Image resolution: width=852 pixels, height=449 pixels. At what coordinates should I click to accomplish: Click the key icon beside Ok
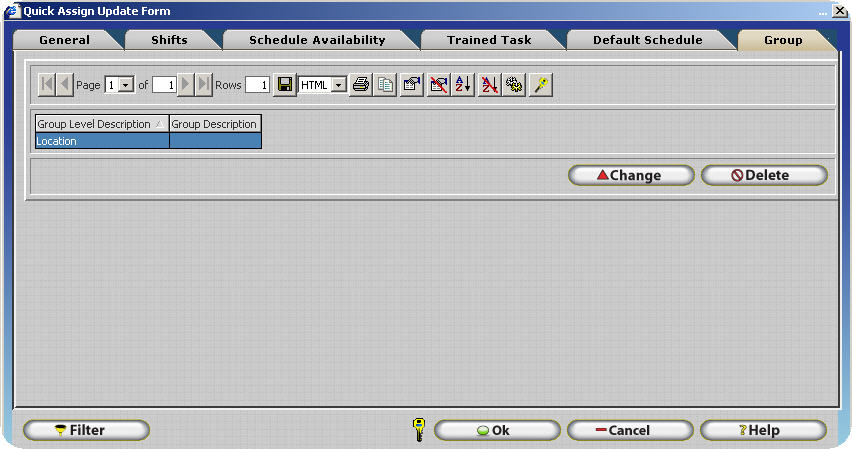419,430
